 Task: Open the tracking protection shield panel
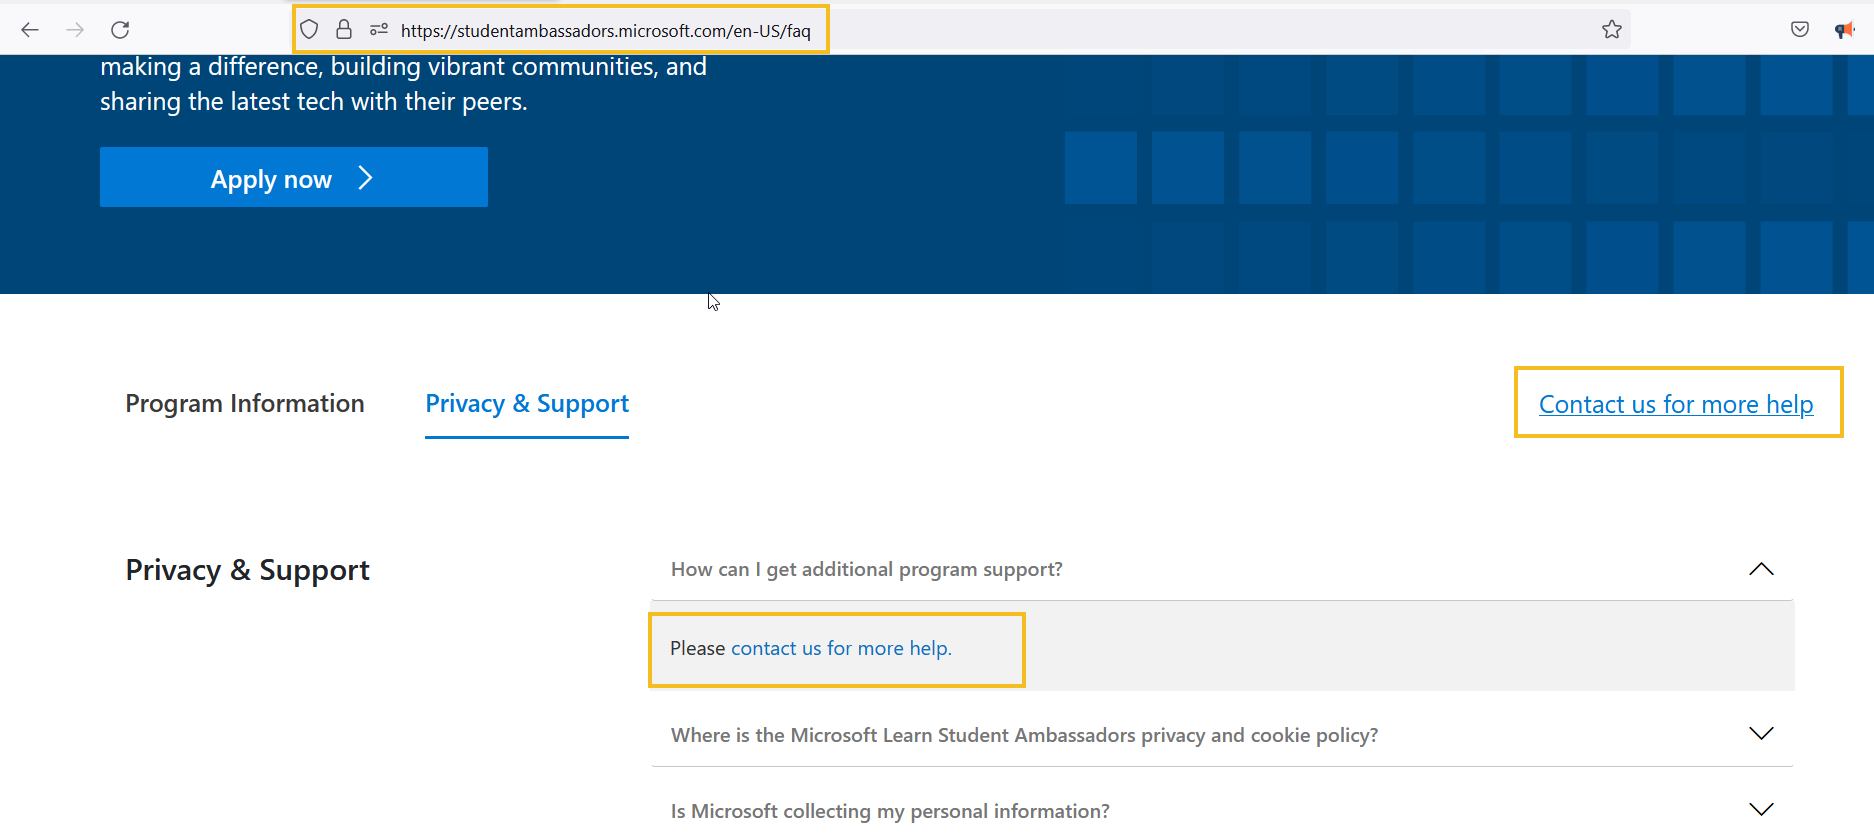(309, 29)
